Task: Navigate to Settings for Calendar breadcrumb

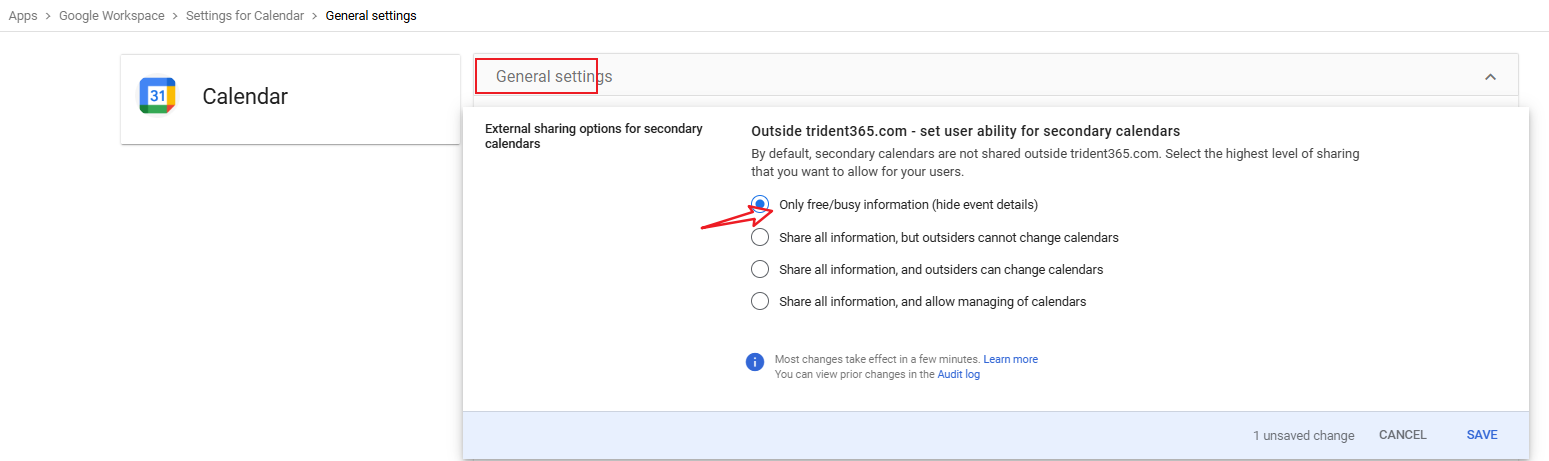Action: coord(244,16)
